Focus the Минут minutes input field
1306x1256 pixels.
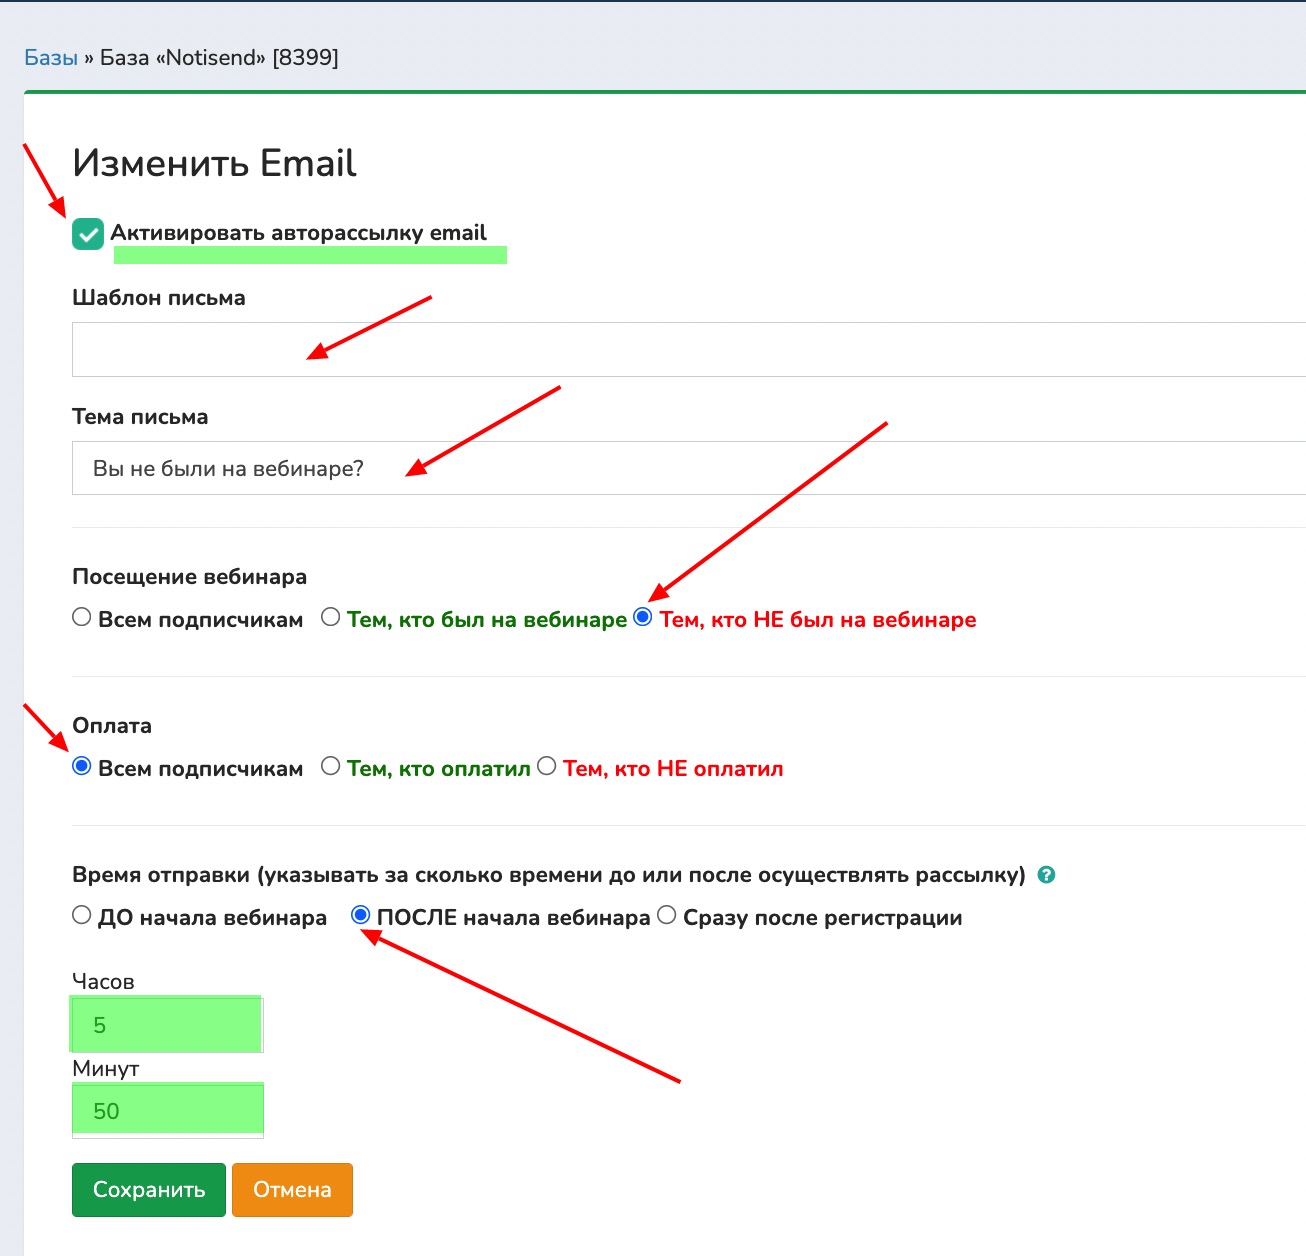(167, 1111)
